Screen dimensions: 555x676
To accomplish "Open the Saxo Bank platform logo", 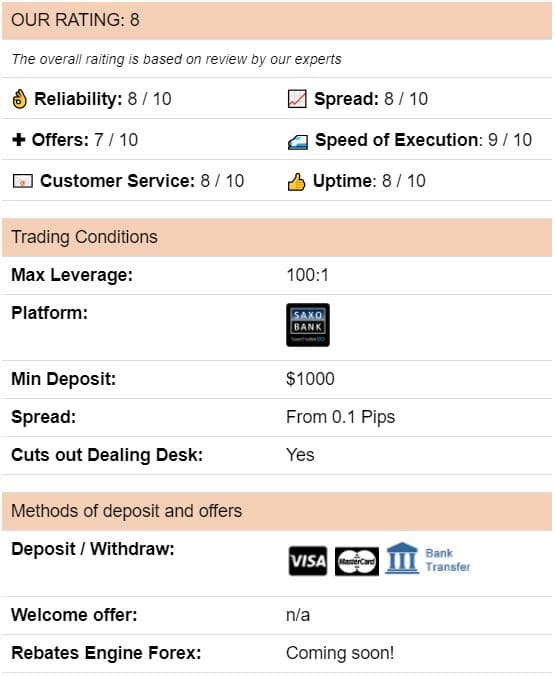I will 308,325.
